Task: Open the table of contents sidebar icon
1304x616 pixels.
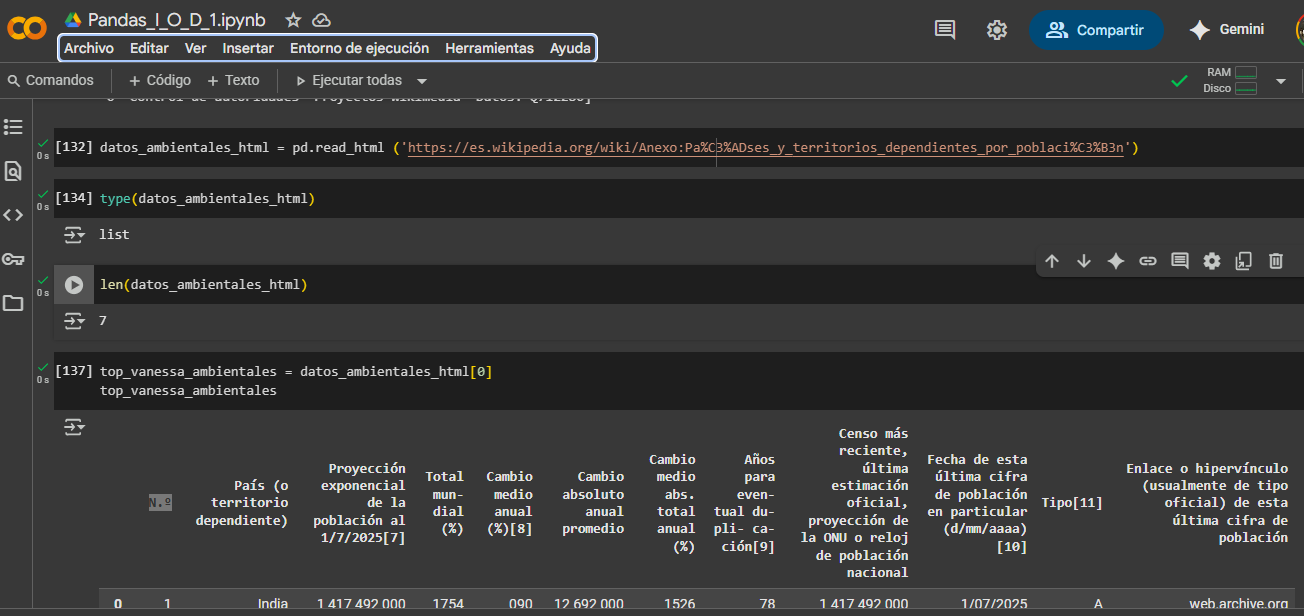Action: coord(13,127)
